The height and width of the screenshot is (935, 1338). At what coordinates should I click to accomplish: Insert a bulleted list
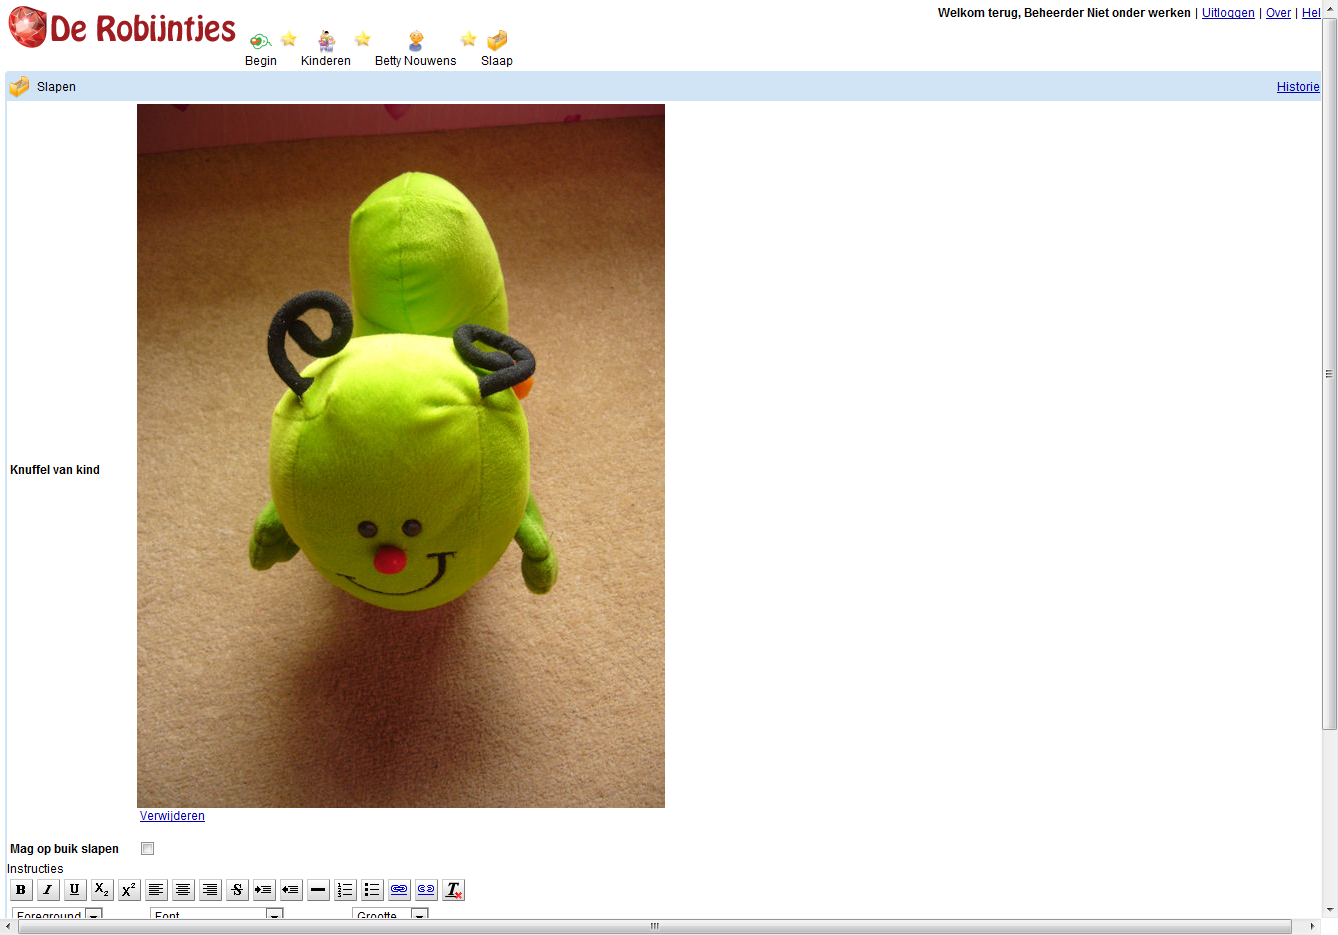pos(372,890)
